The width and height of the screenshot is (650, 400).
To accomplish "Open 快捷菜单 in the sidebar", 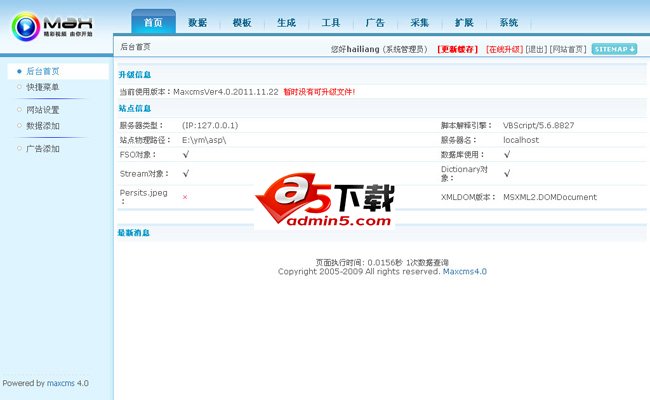I will (43, 87).
